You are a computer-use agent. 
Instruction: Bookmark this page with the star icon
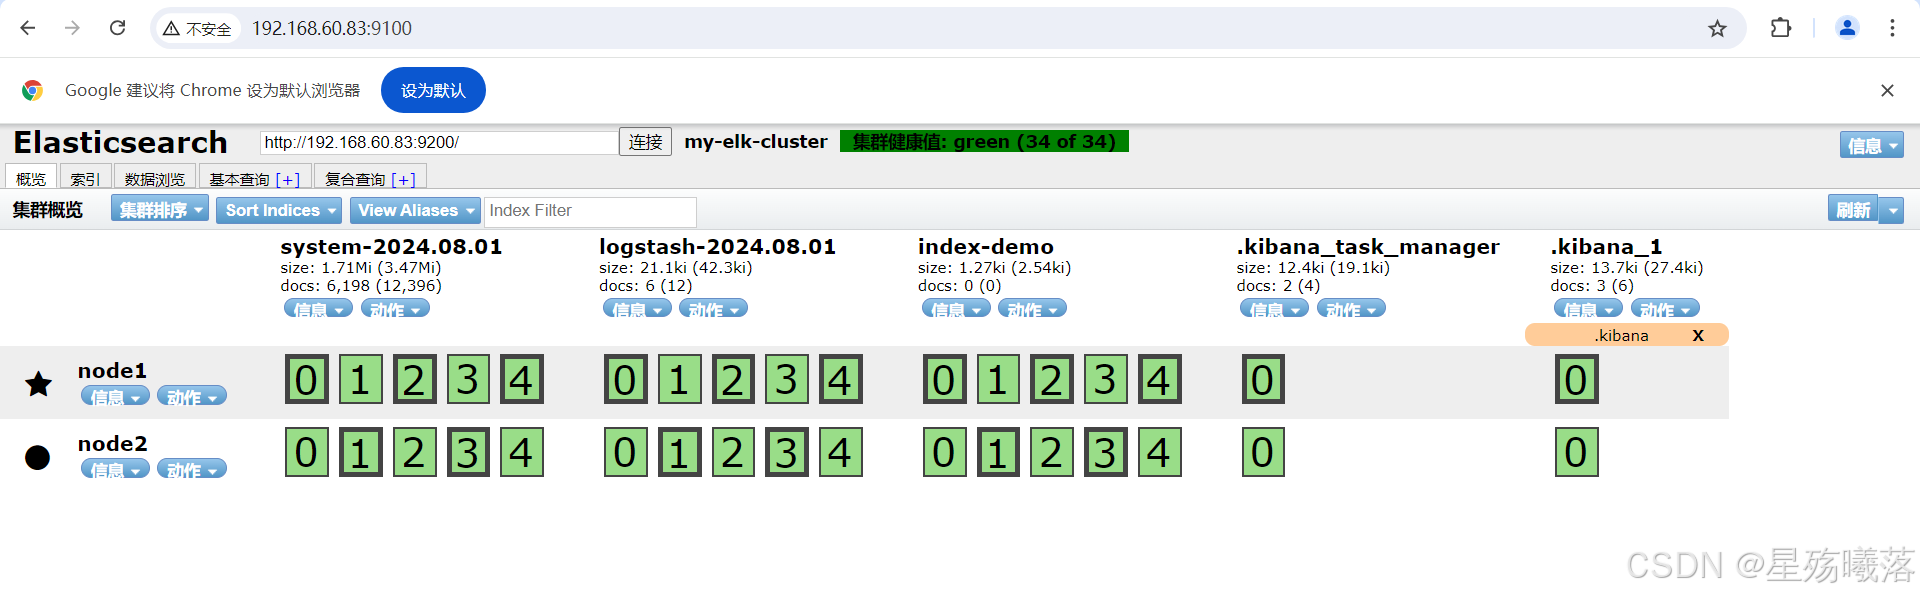1717,28
